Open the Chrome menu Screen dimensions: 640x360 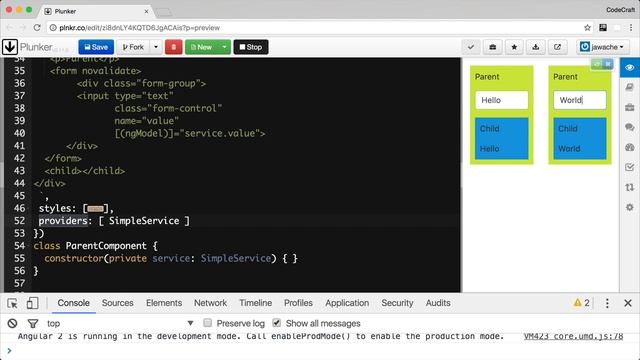pos(631,28)
